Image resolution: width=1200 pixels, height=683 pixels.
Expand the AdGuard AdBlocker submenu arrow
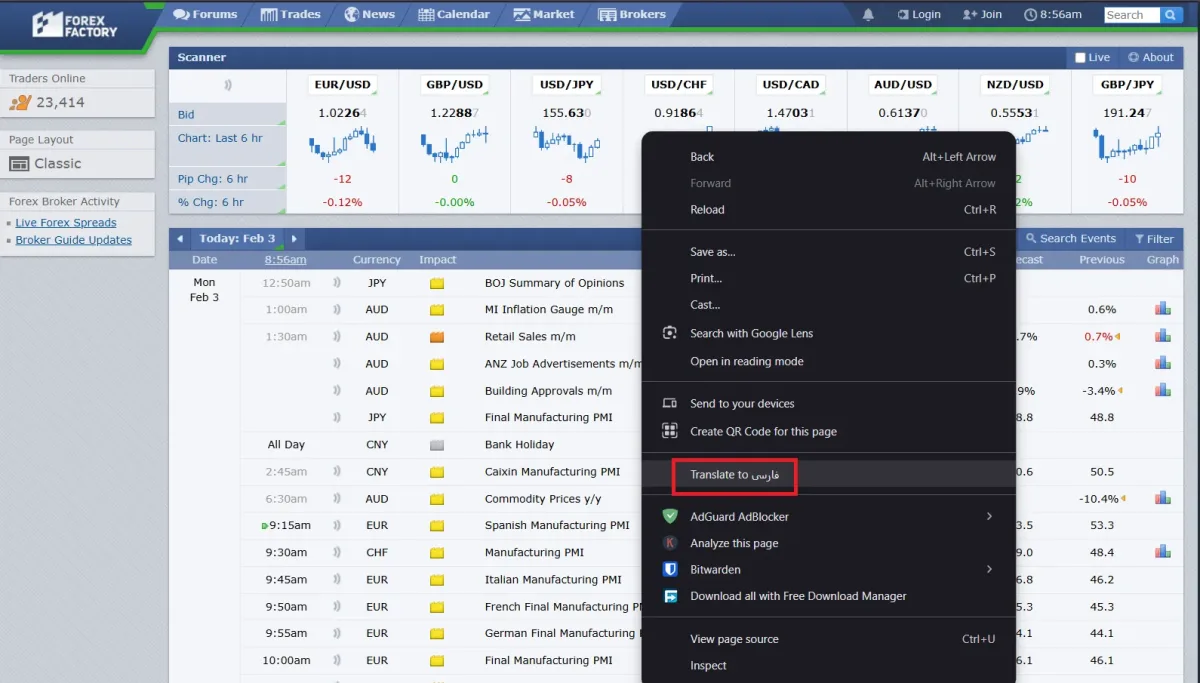990,517
